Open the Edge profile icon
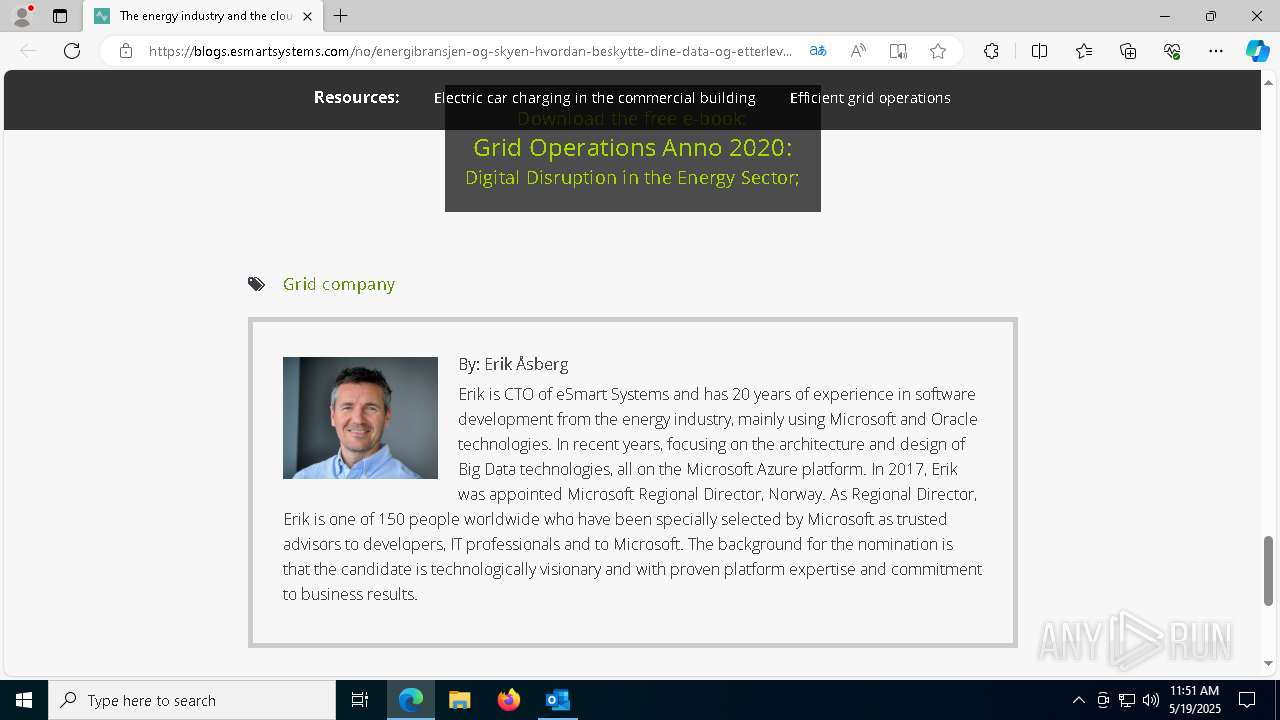The width and height of the screenshot is (1280, 720). pyautogui.click(x=21, y=16)
